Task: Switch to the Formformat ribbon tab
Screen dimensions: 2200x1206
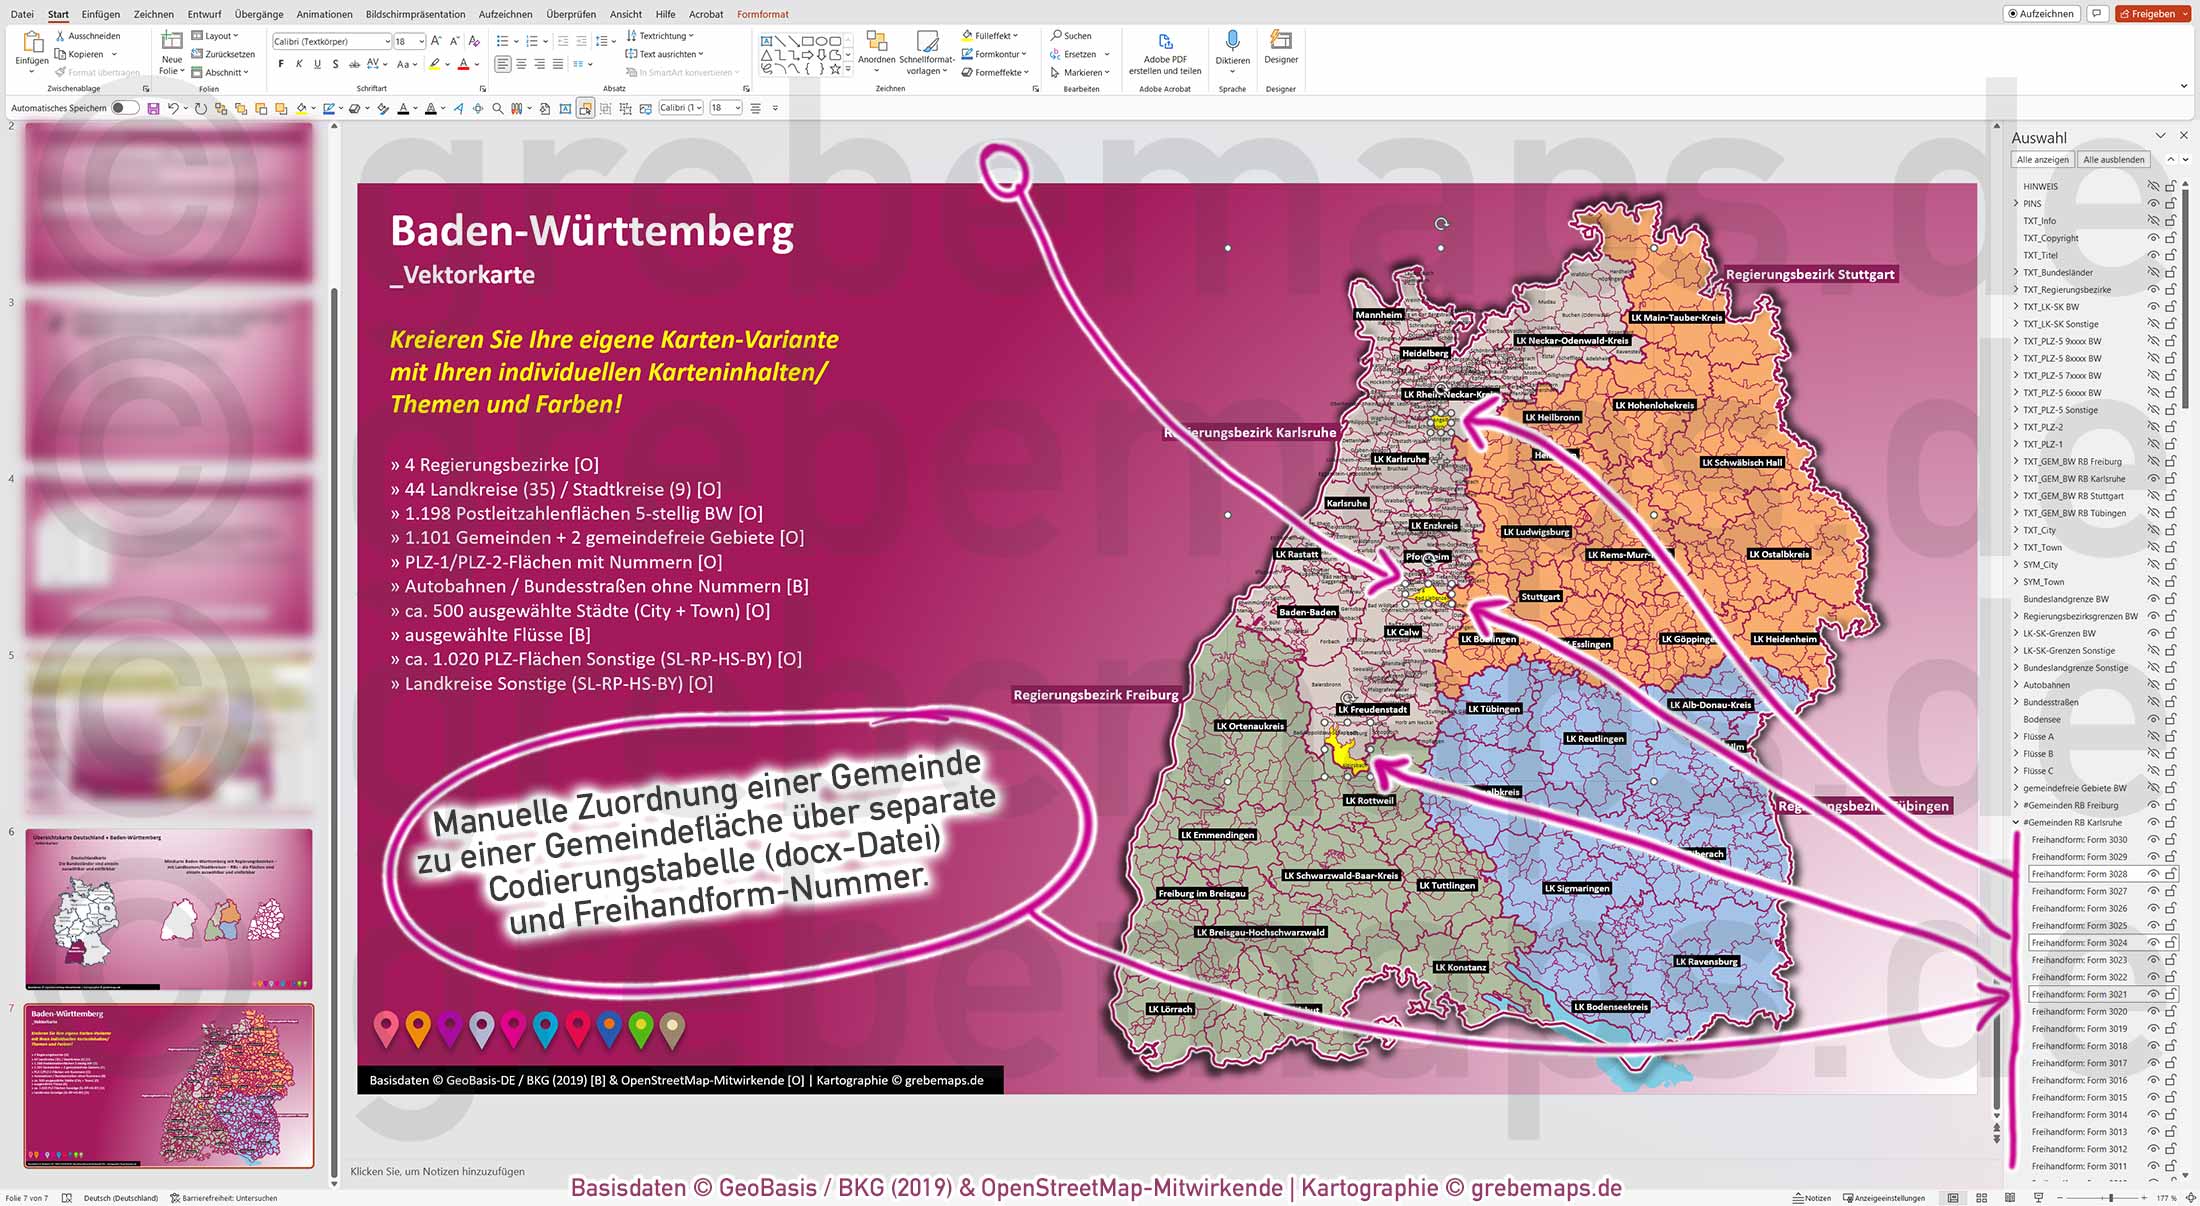Action: (x=762, y=14)
